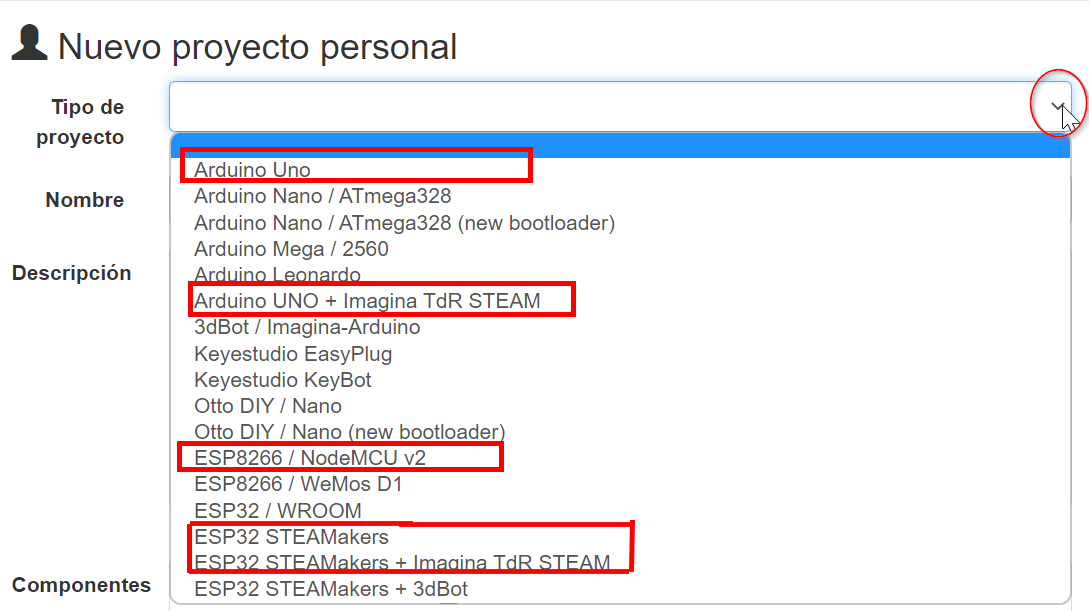Pick Otto DIY / Nano option
Image resolution: width=1089 pixels, height=611 pixels.
(x=620, y=406)
